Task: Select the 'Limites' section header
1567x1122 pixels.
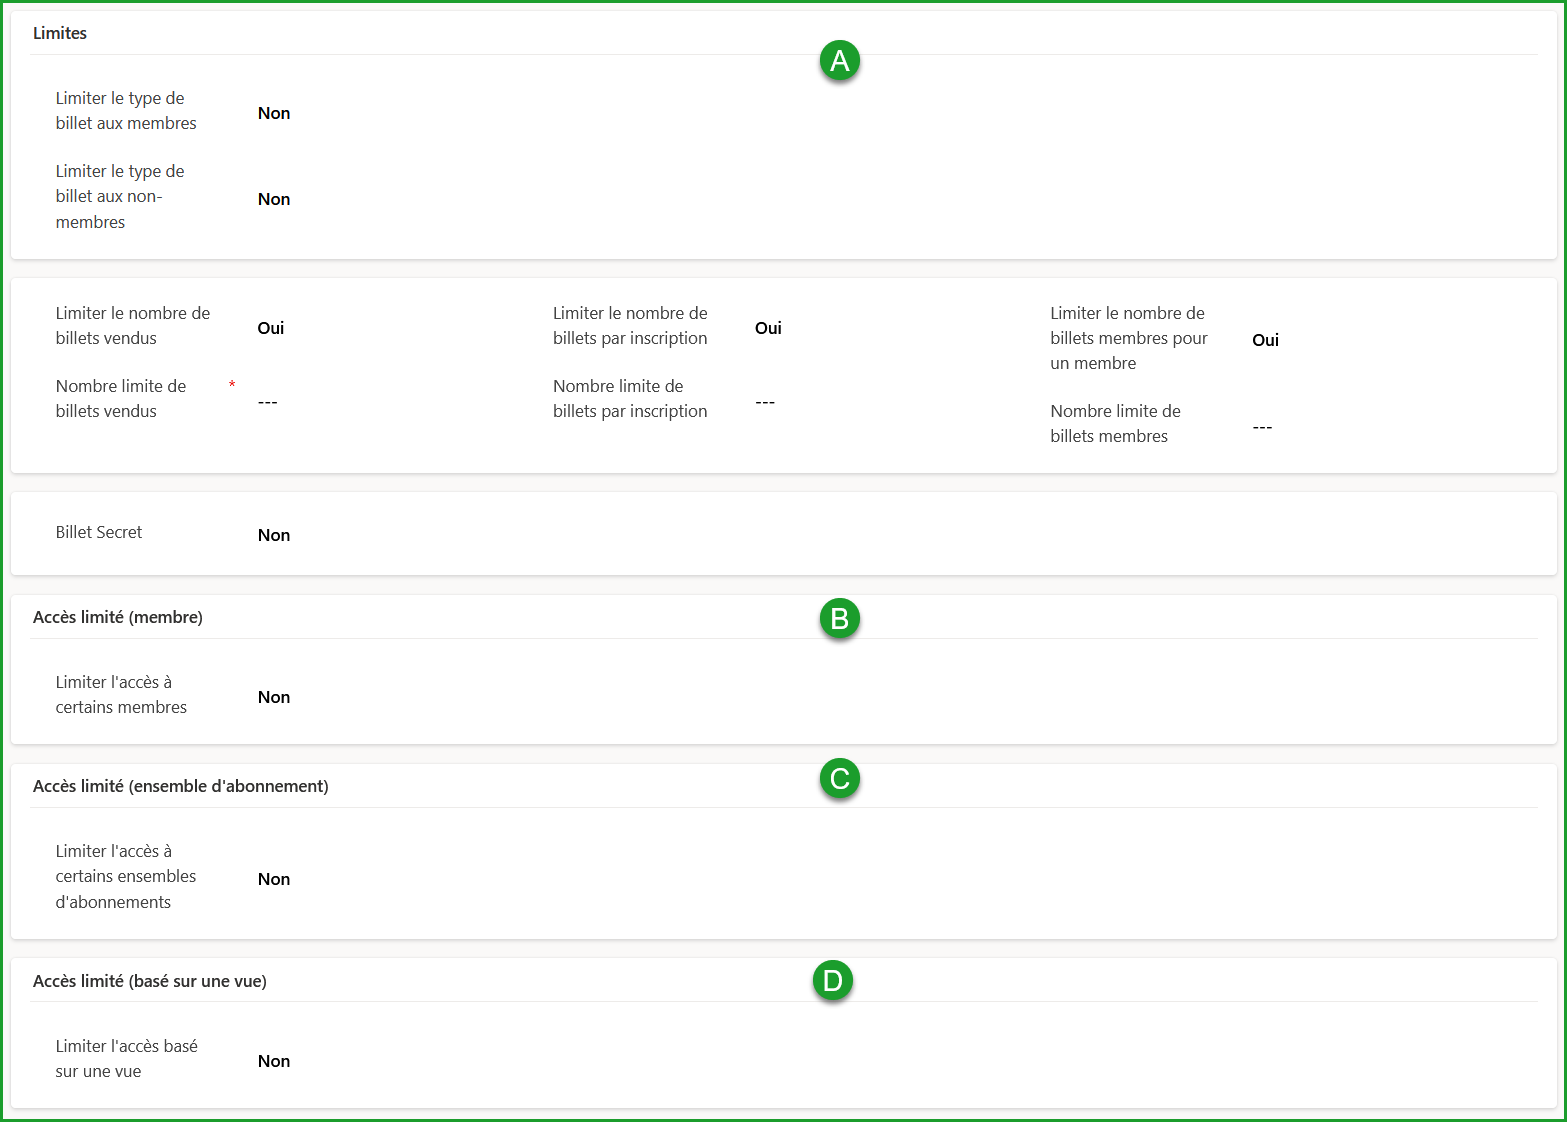Action: [60, 33]
